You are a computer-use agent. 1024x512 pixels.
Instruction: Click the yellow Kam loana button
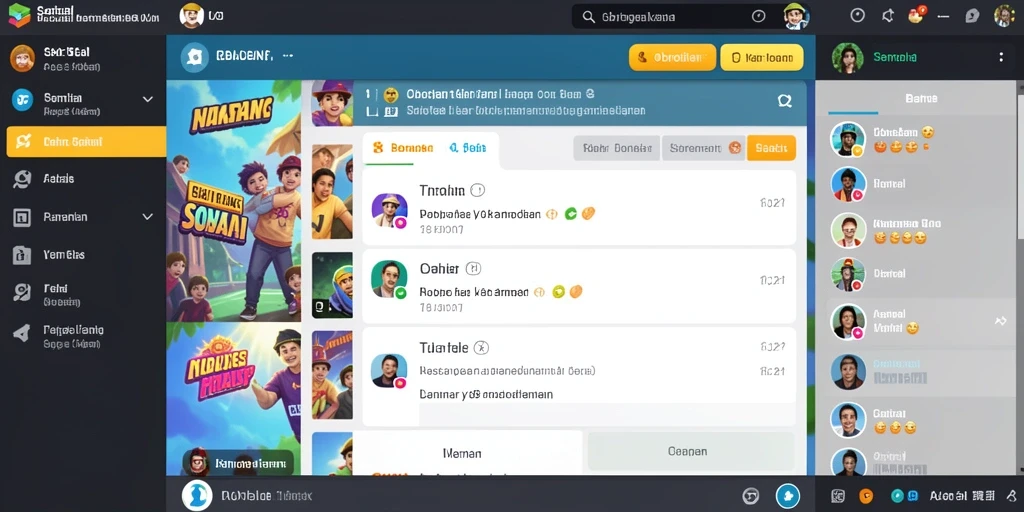tap(761, 57)
